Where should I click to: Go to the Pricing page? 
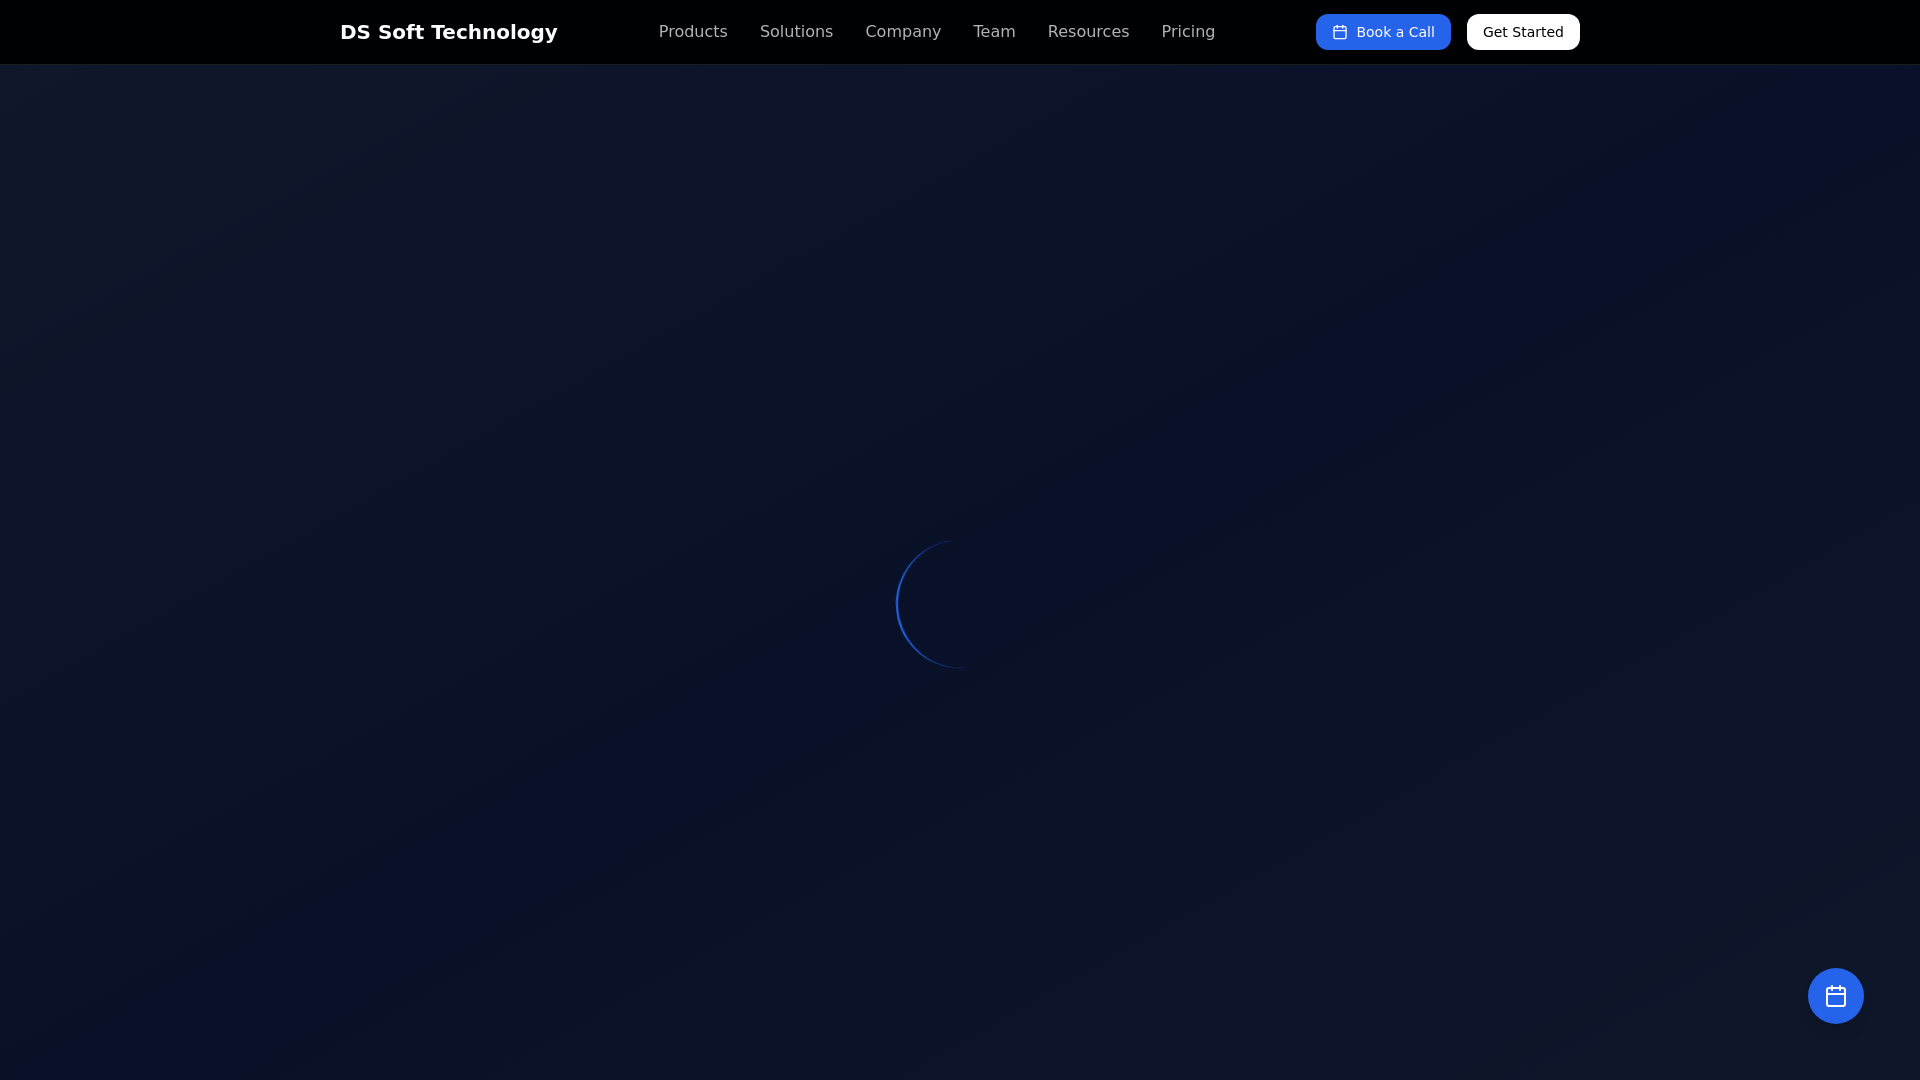[1188, 32]
